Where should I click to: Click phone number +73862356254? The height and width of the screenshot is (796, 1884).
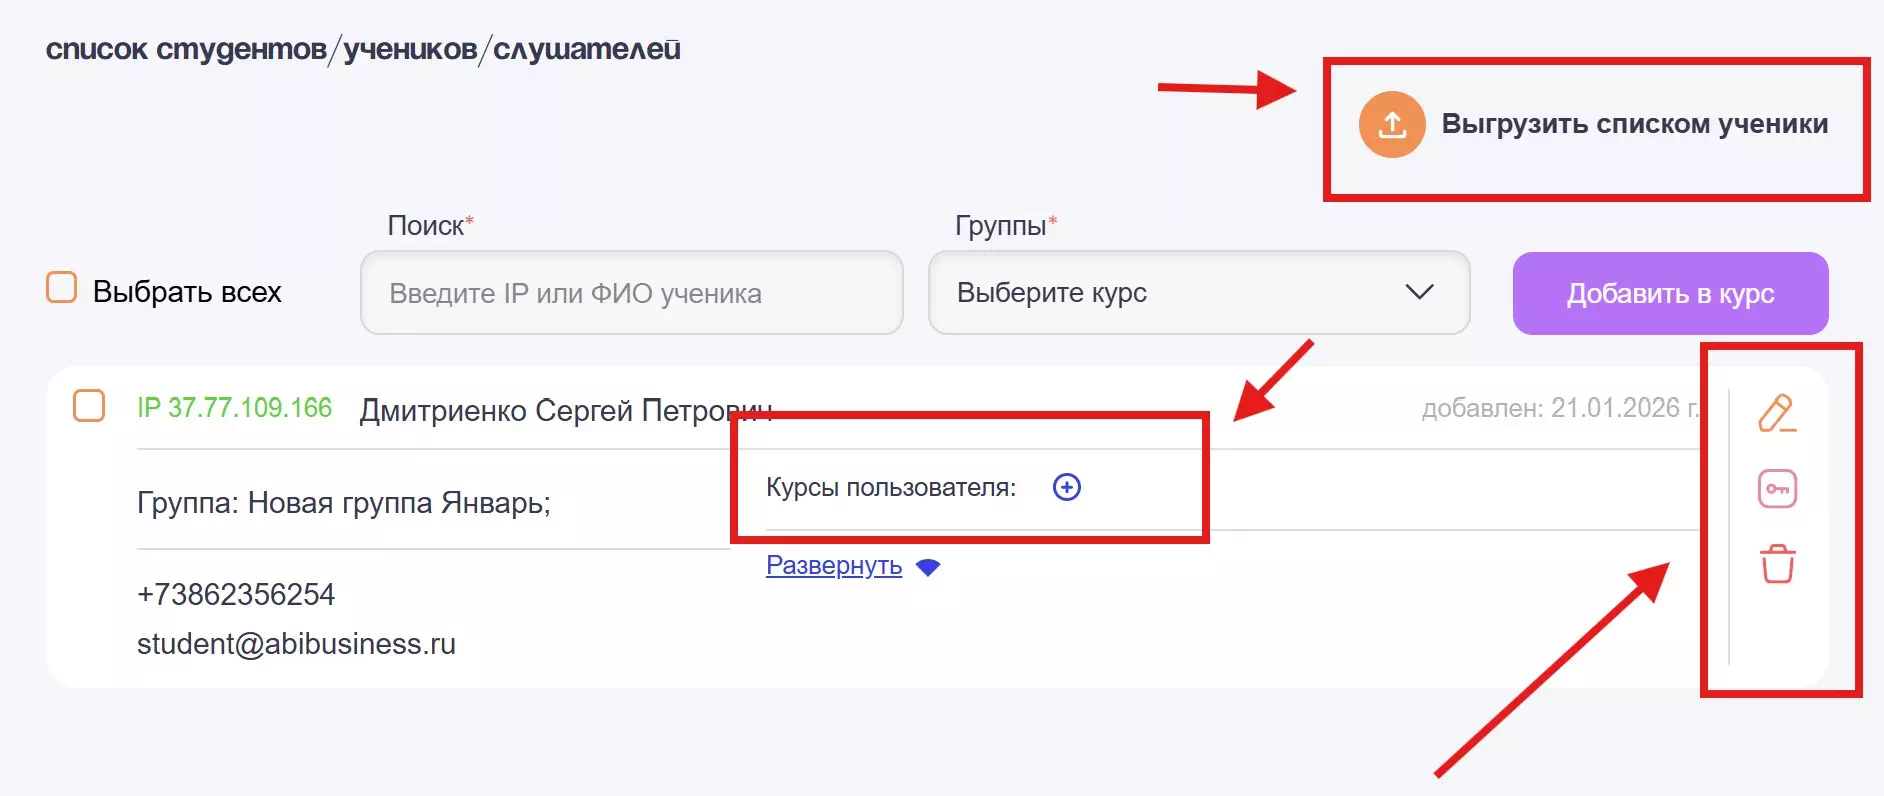(236, 595)
